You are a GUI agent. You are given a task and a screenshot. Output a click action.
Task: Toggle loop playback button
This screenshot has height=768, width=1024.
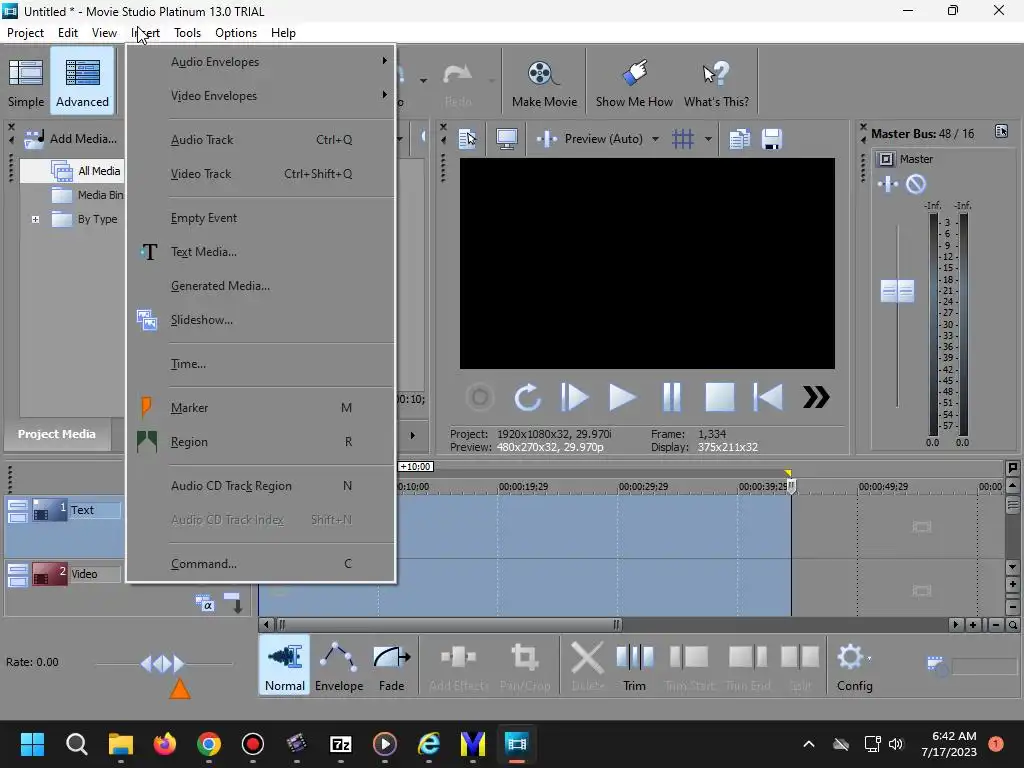pyautogui.click(x=527, y=397)
